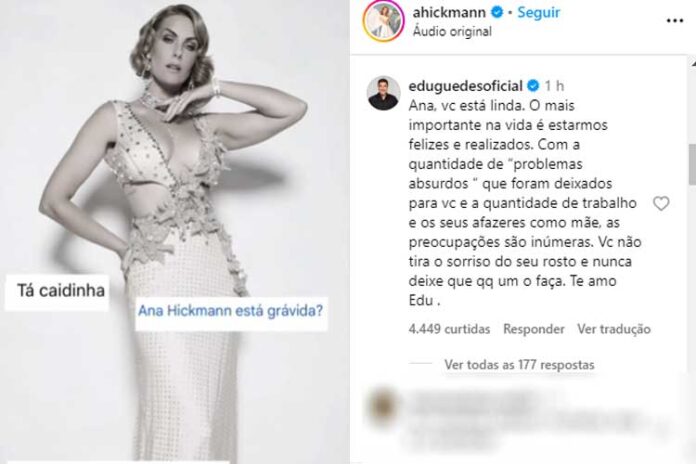This screenshot has height=464, width=696.
Task: Click the eduguedesoficial username
Action: [466, 85]
